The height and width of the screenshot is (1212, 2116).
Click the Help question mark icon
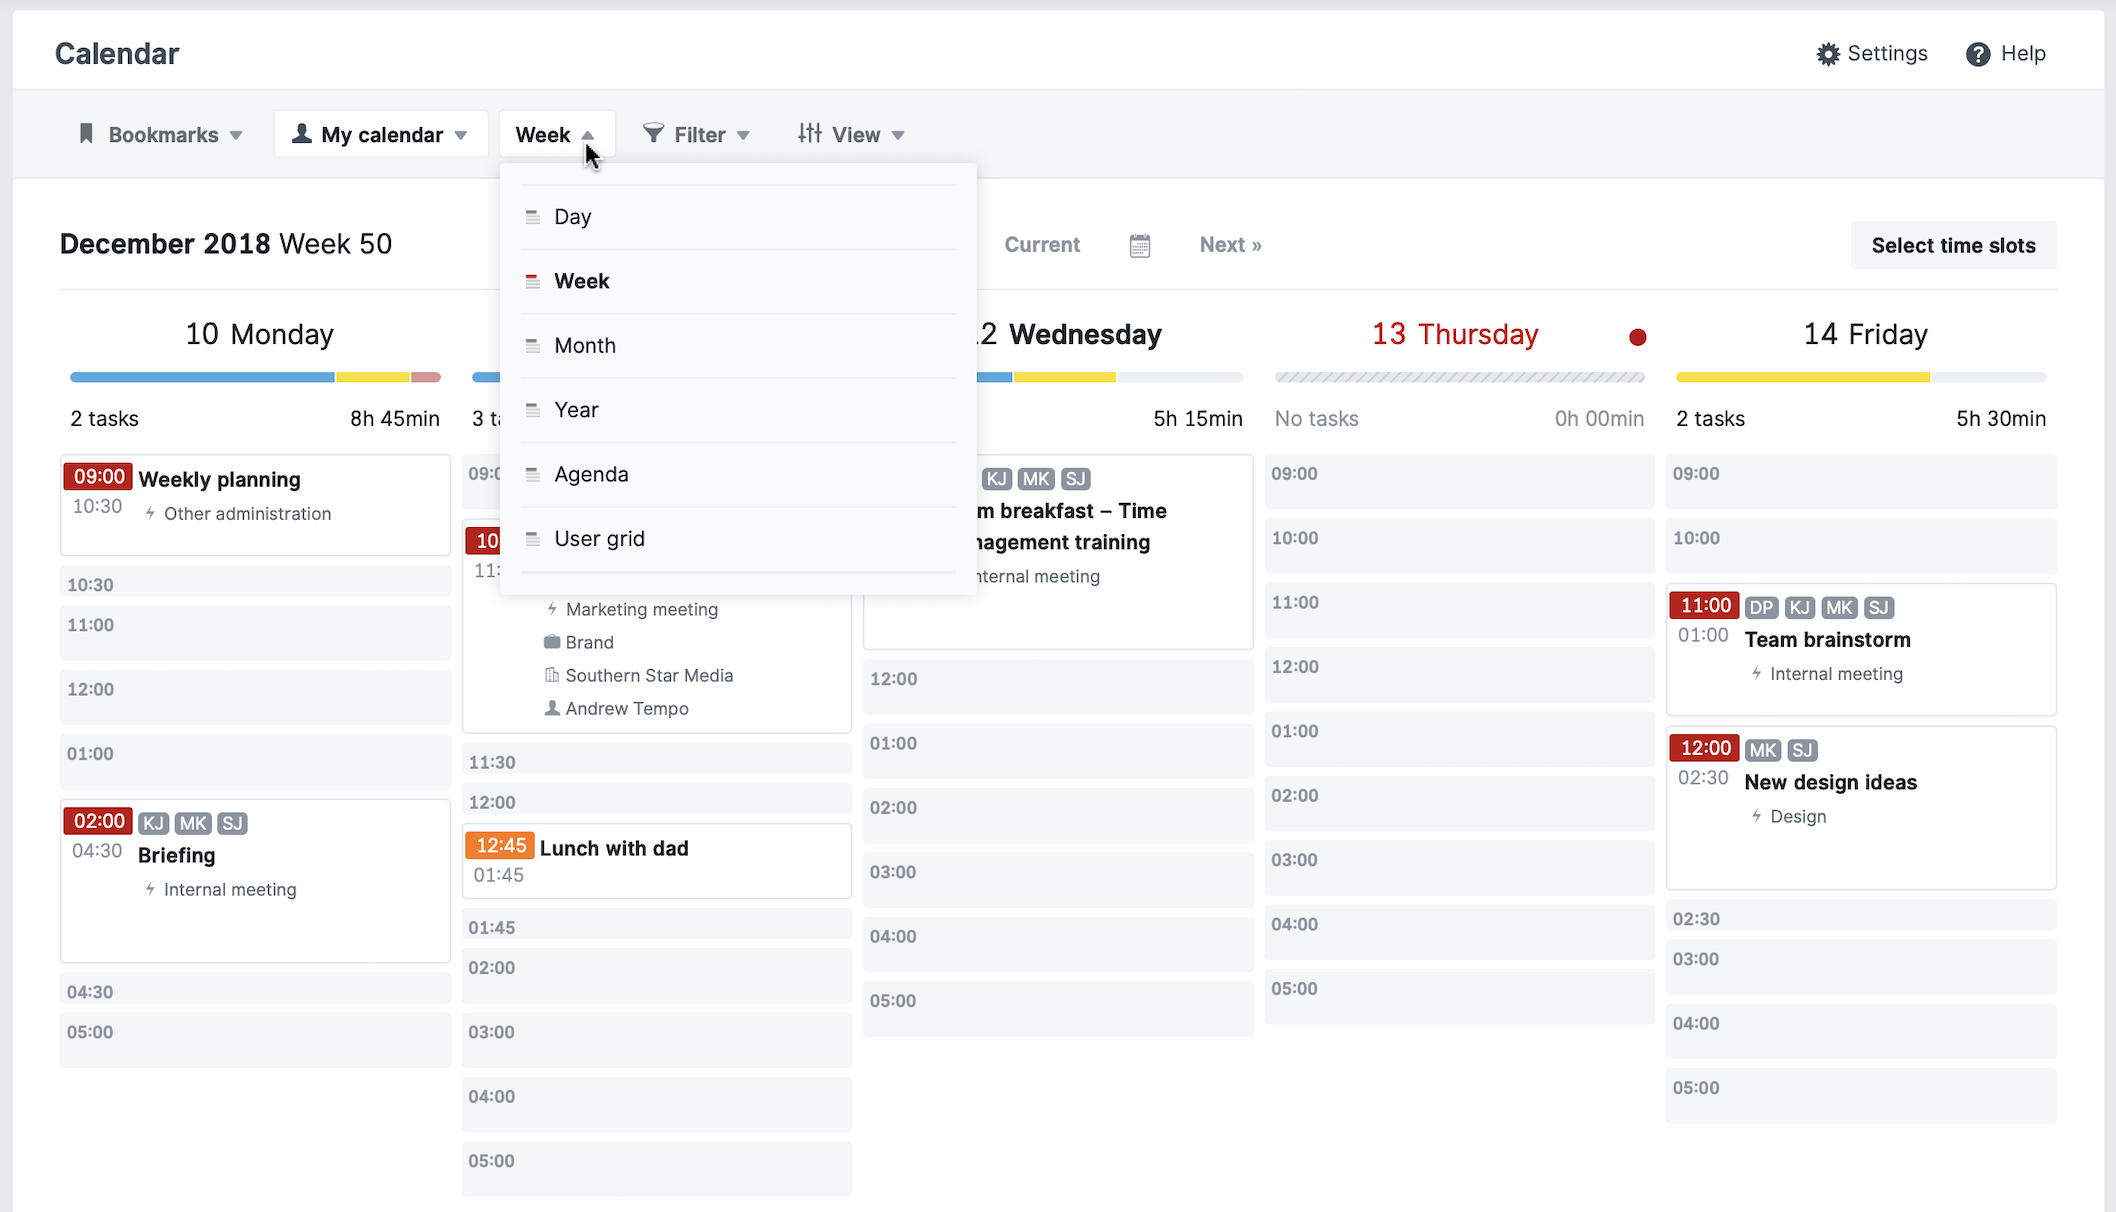pos(1978,54)
